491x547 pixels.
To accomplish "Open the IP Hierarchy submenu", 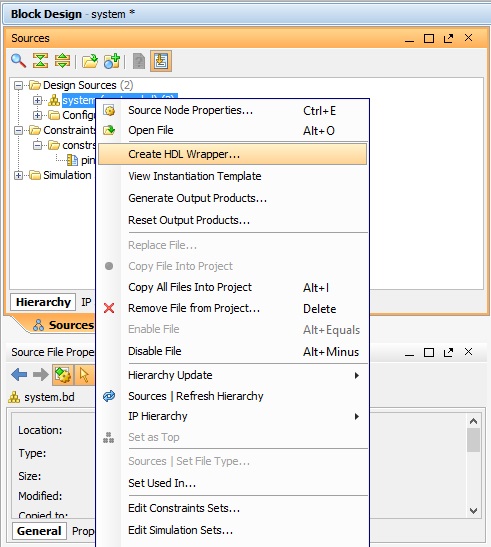I will tap(233, 416).
